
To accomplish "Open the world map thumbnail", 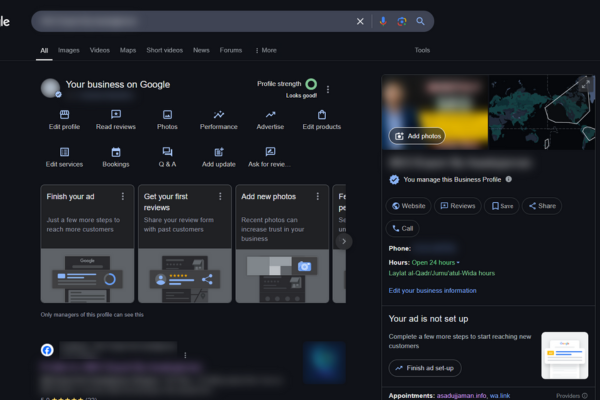I will click(542, 112).
